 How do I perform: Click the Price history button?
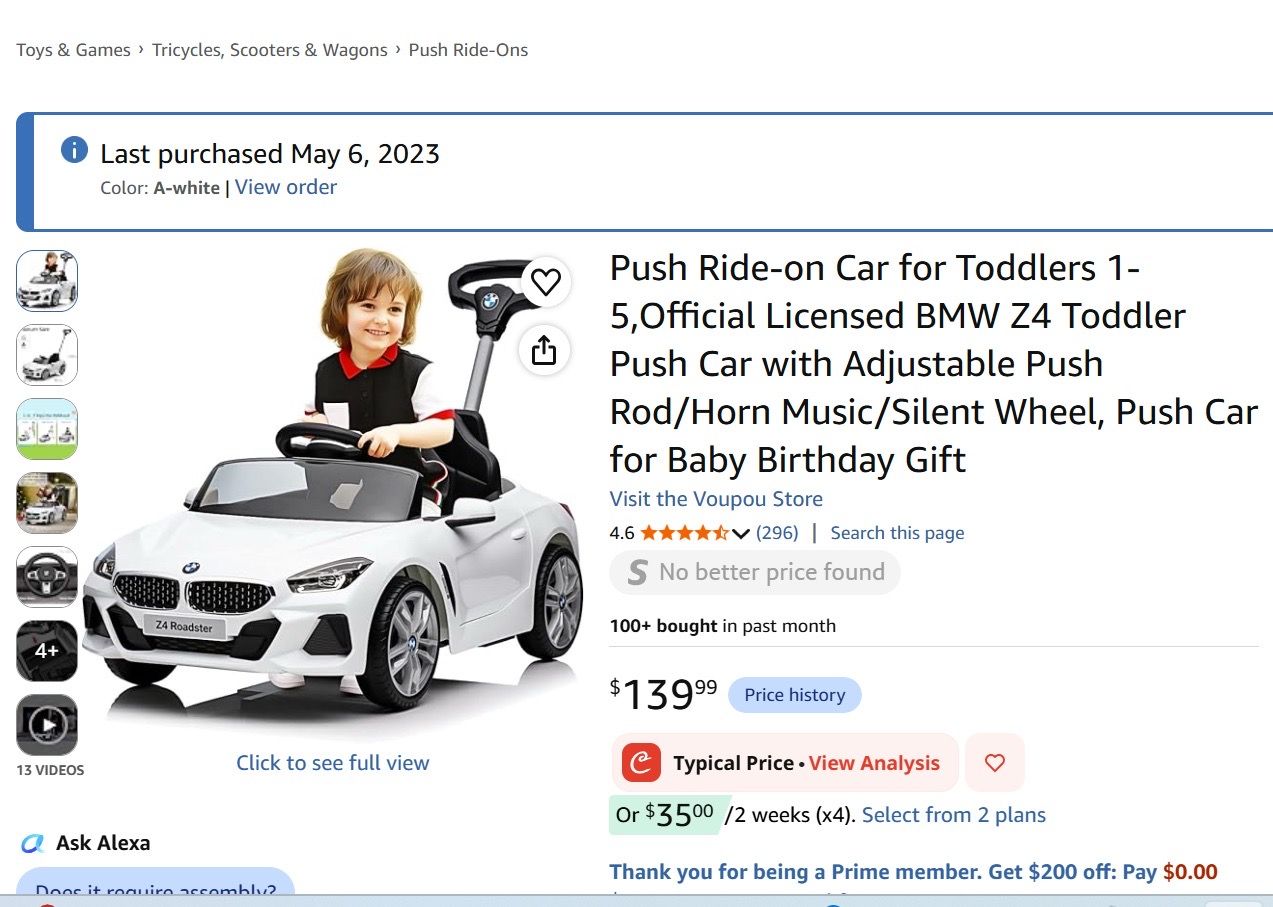(795, 695)
